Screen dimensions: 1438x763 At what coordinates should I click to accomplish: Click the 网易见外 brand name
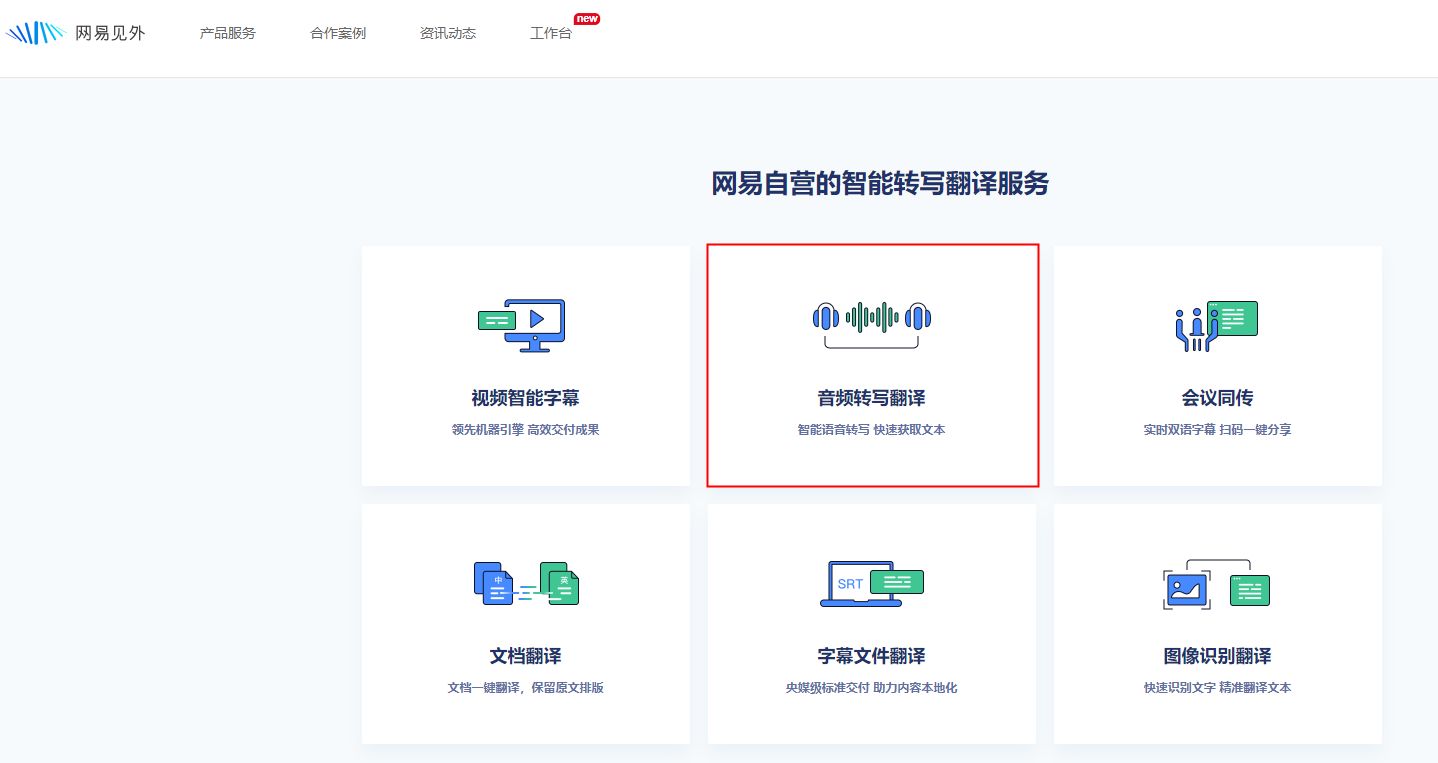110,33
